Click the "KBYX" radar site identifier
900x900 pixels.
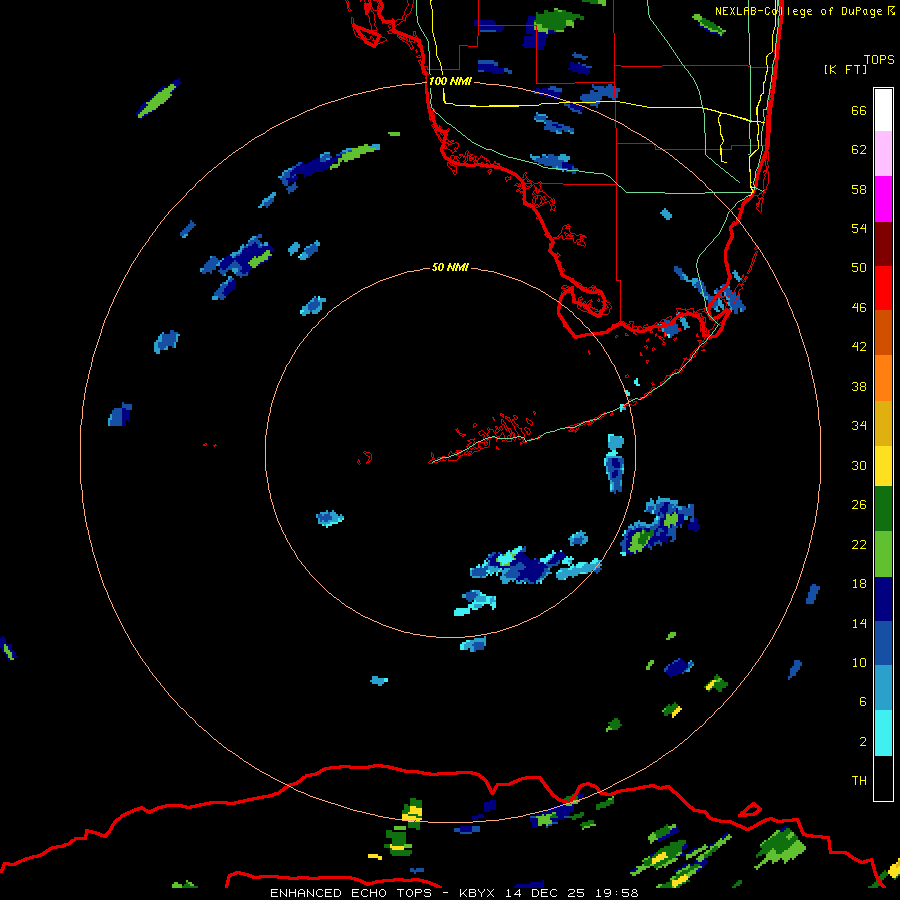coord(479,893)
